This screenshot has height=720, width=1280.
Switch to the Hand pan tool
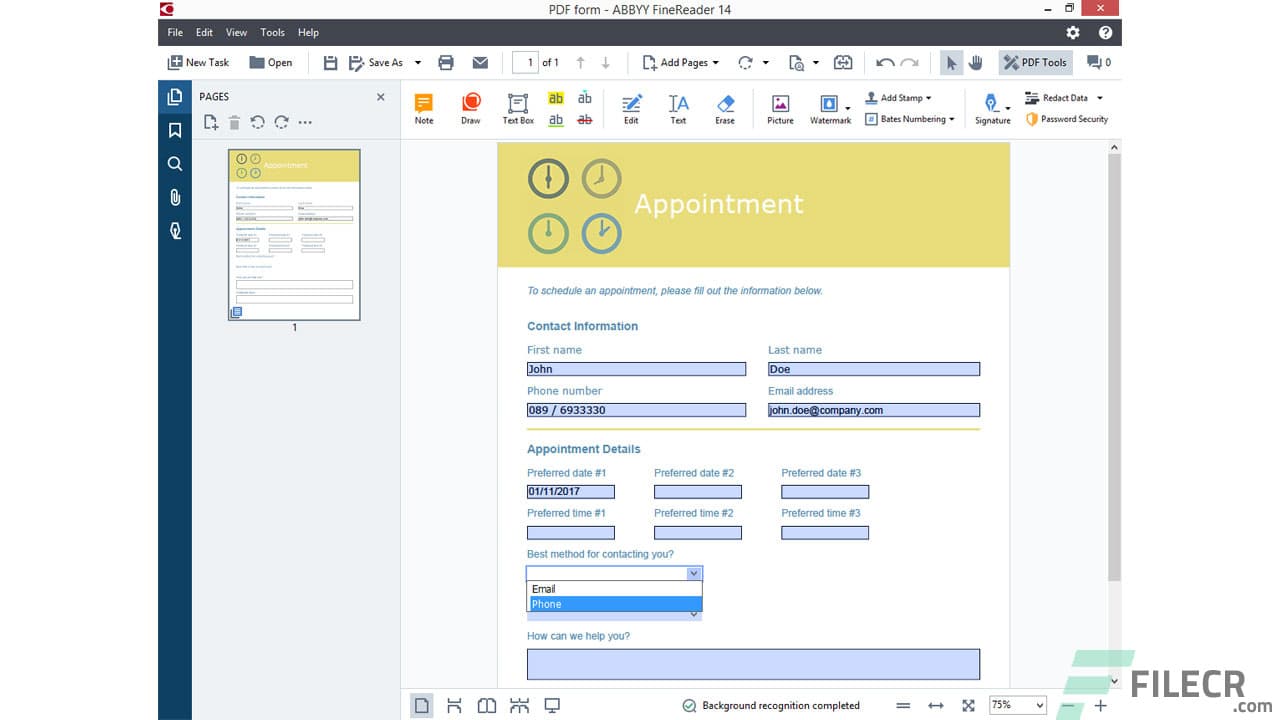tap(975, 62)
